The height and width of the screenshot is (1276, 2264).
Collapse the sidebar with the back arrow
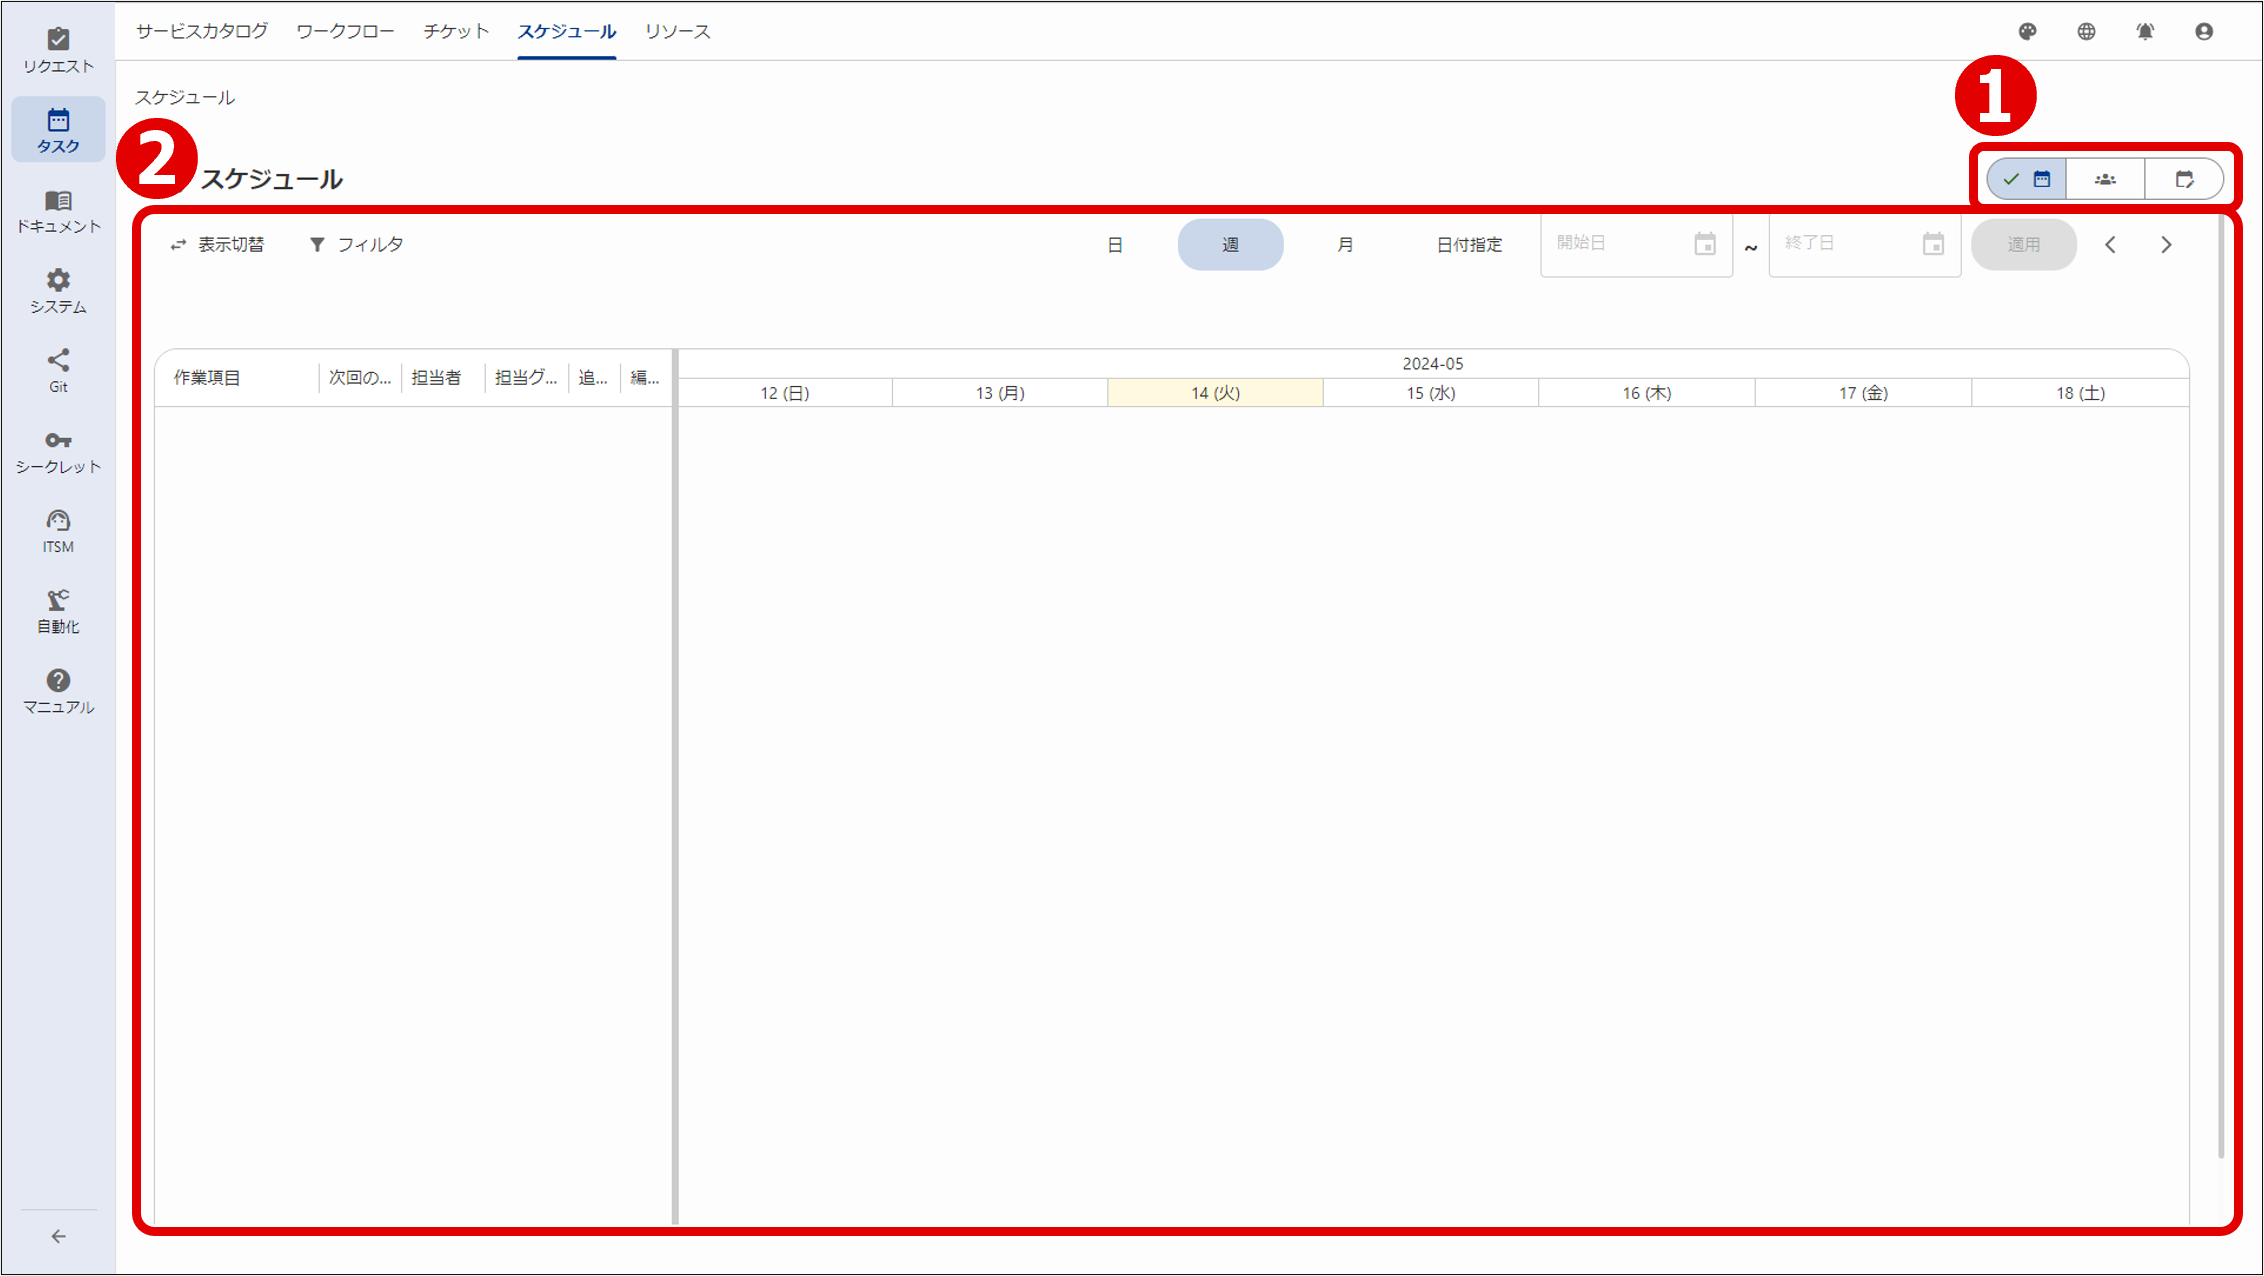(58, 1236)
